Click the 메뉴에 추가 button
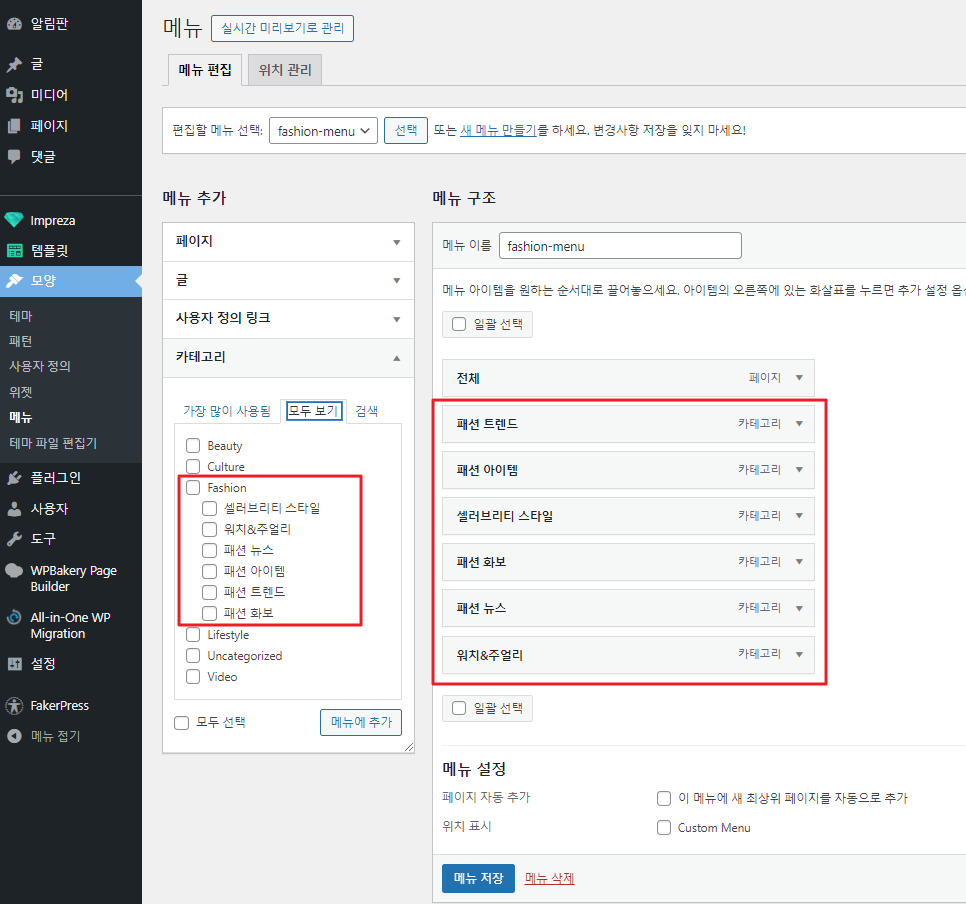The width and height of the screenshot is (966, 904). click(361, 722)
